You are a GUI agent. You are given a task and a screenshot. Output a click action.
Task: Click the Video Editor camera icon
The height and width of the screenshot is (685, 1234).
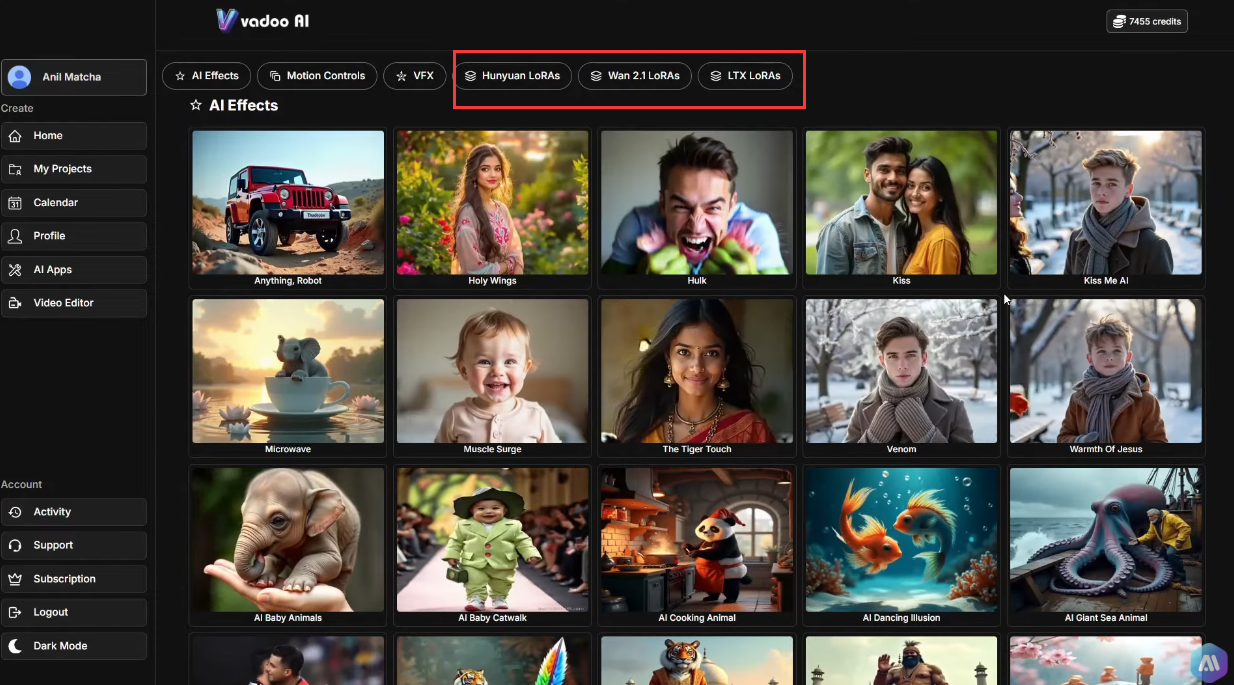(x=15, y=303)
